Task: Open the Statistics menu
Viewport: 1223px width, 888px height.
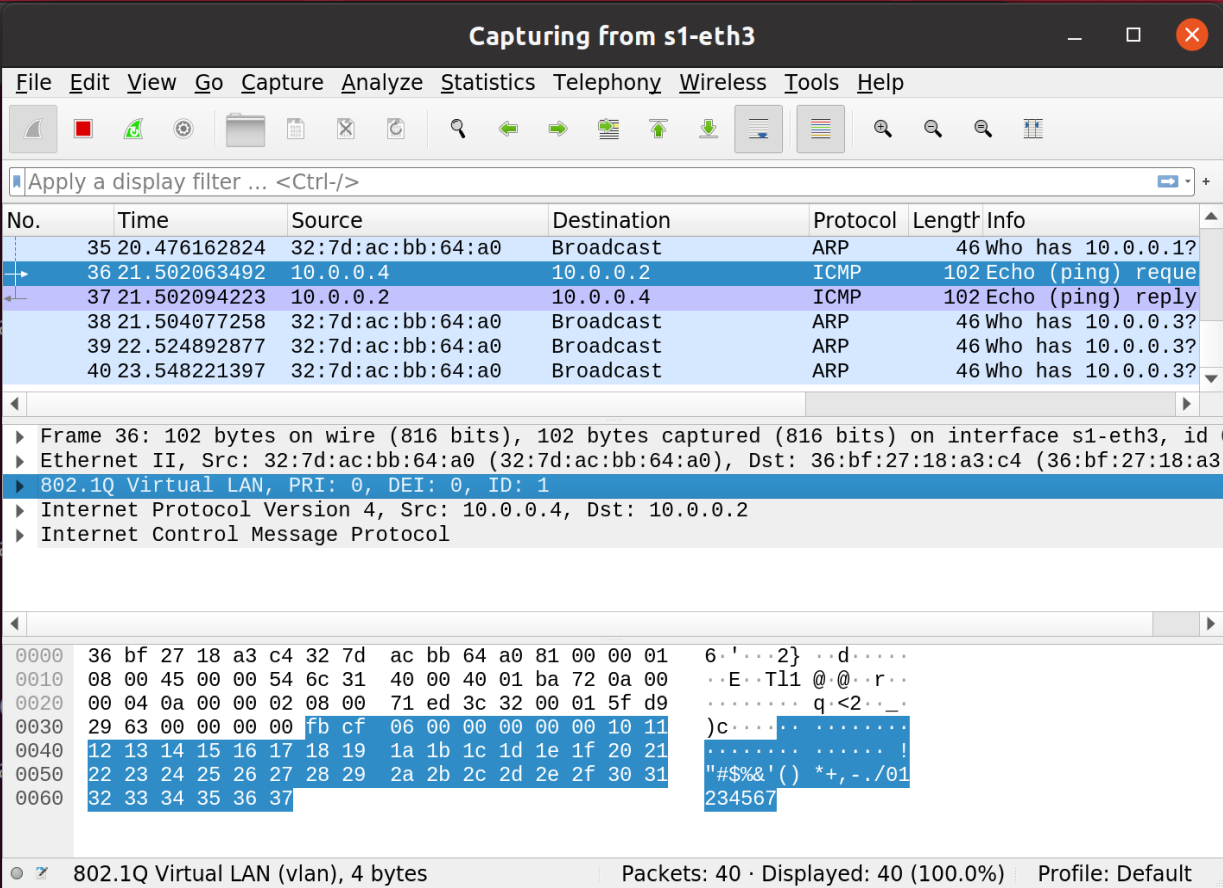Action: pos(487,83)
